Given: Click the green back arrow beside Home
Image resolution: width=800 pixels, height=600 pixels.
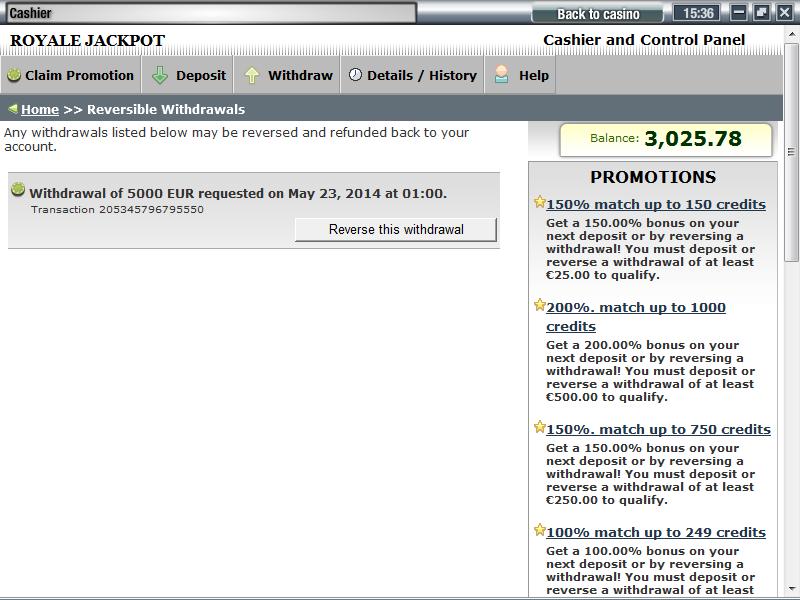Looking at the screenshot, I should [13, 109].
